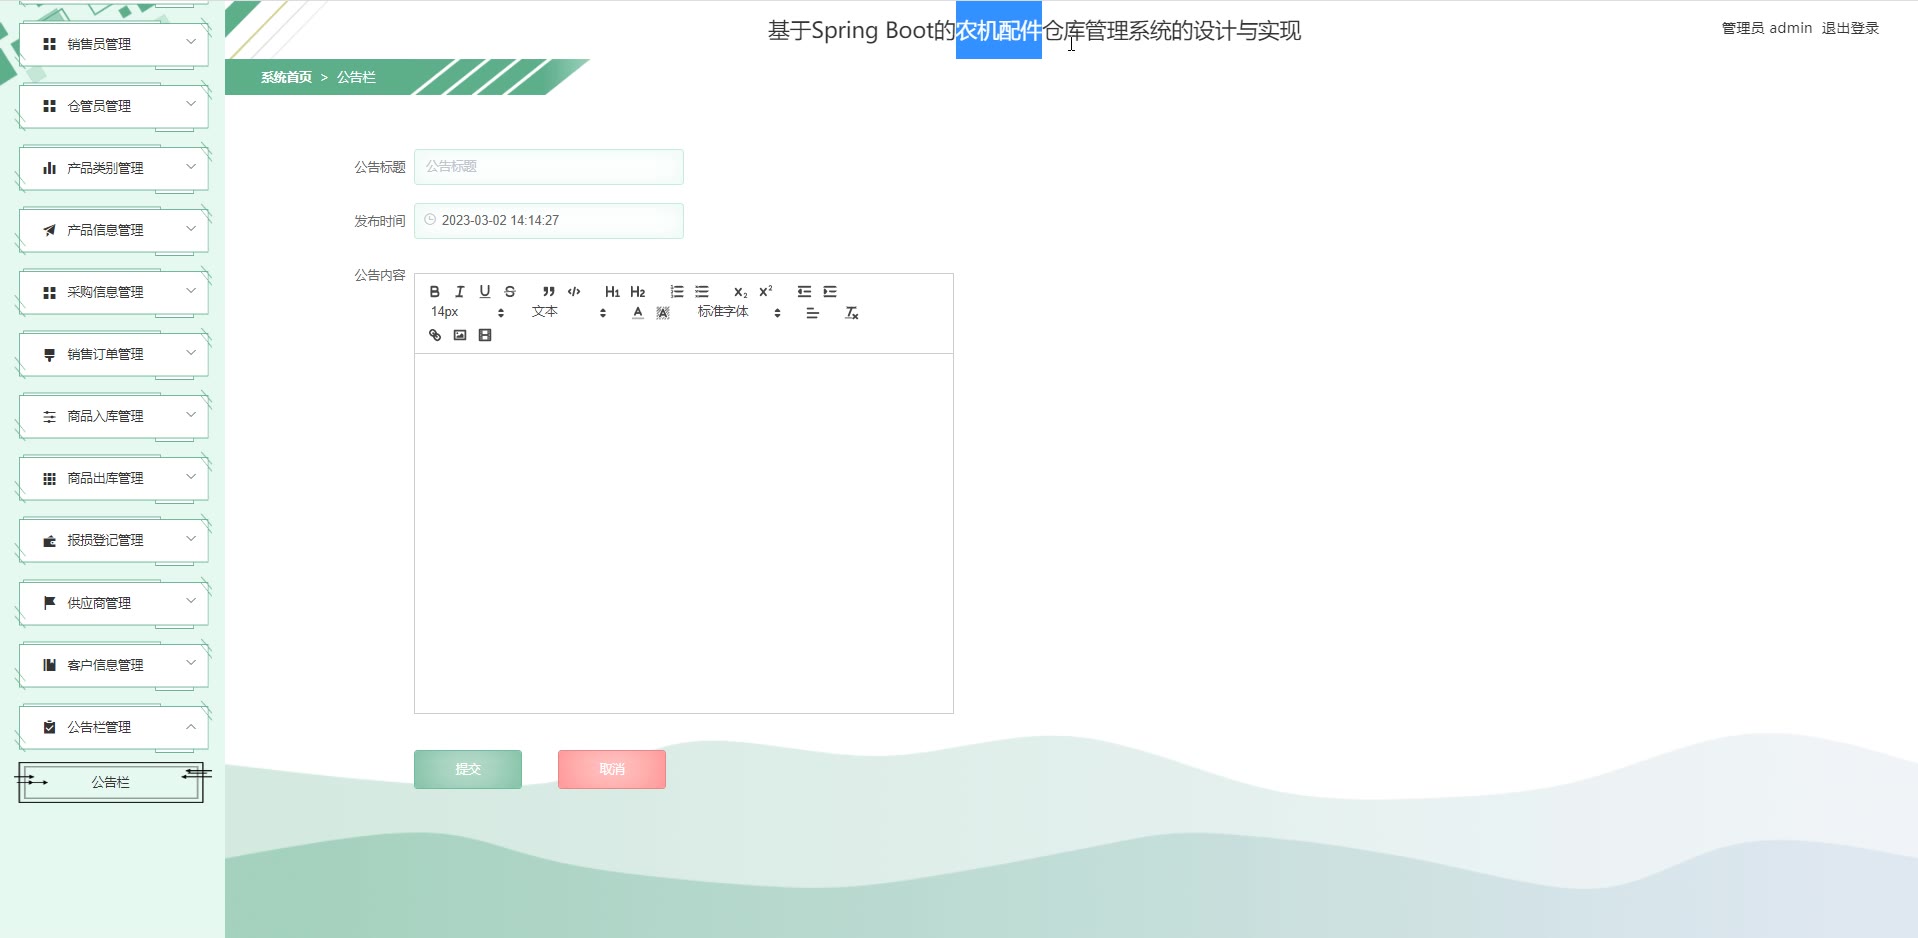Go to 系统首页 in the breadcrumb
The height and width of the screenshot is (938, 1918).
tap(286, 77)
